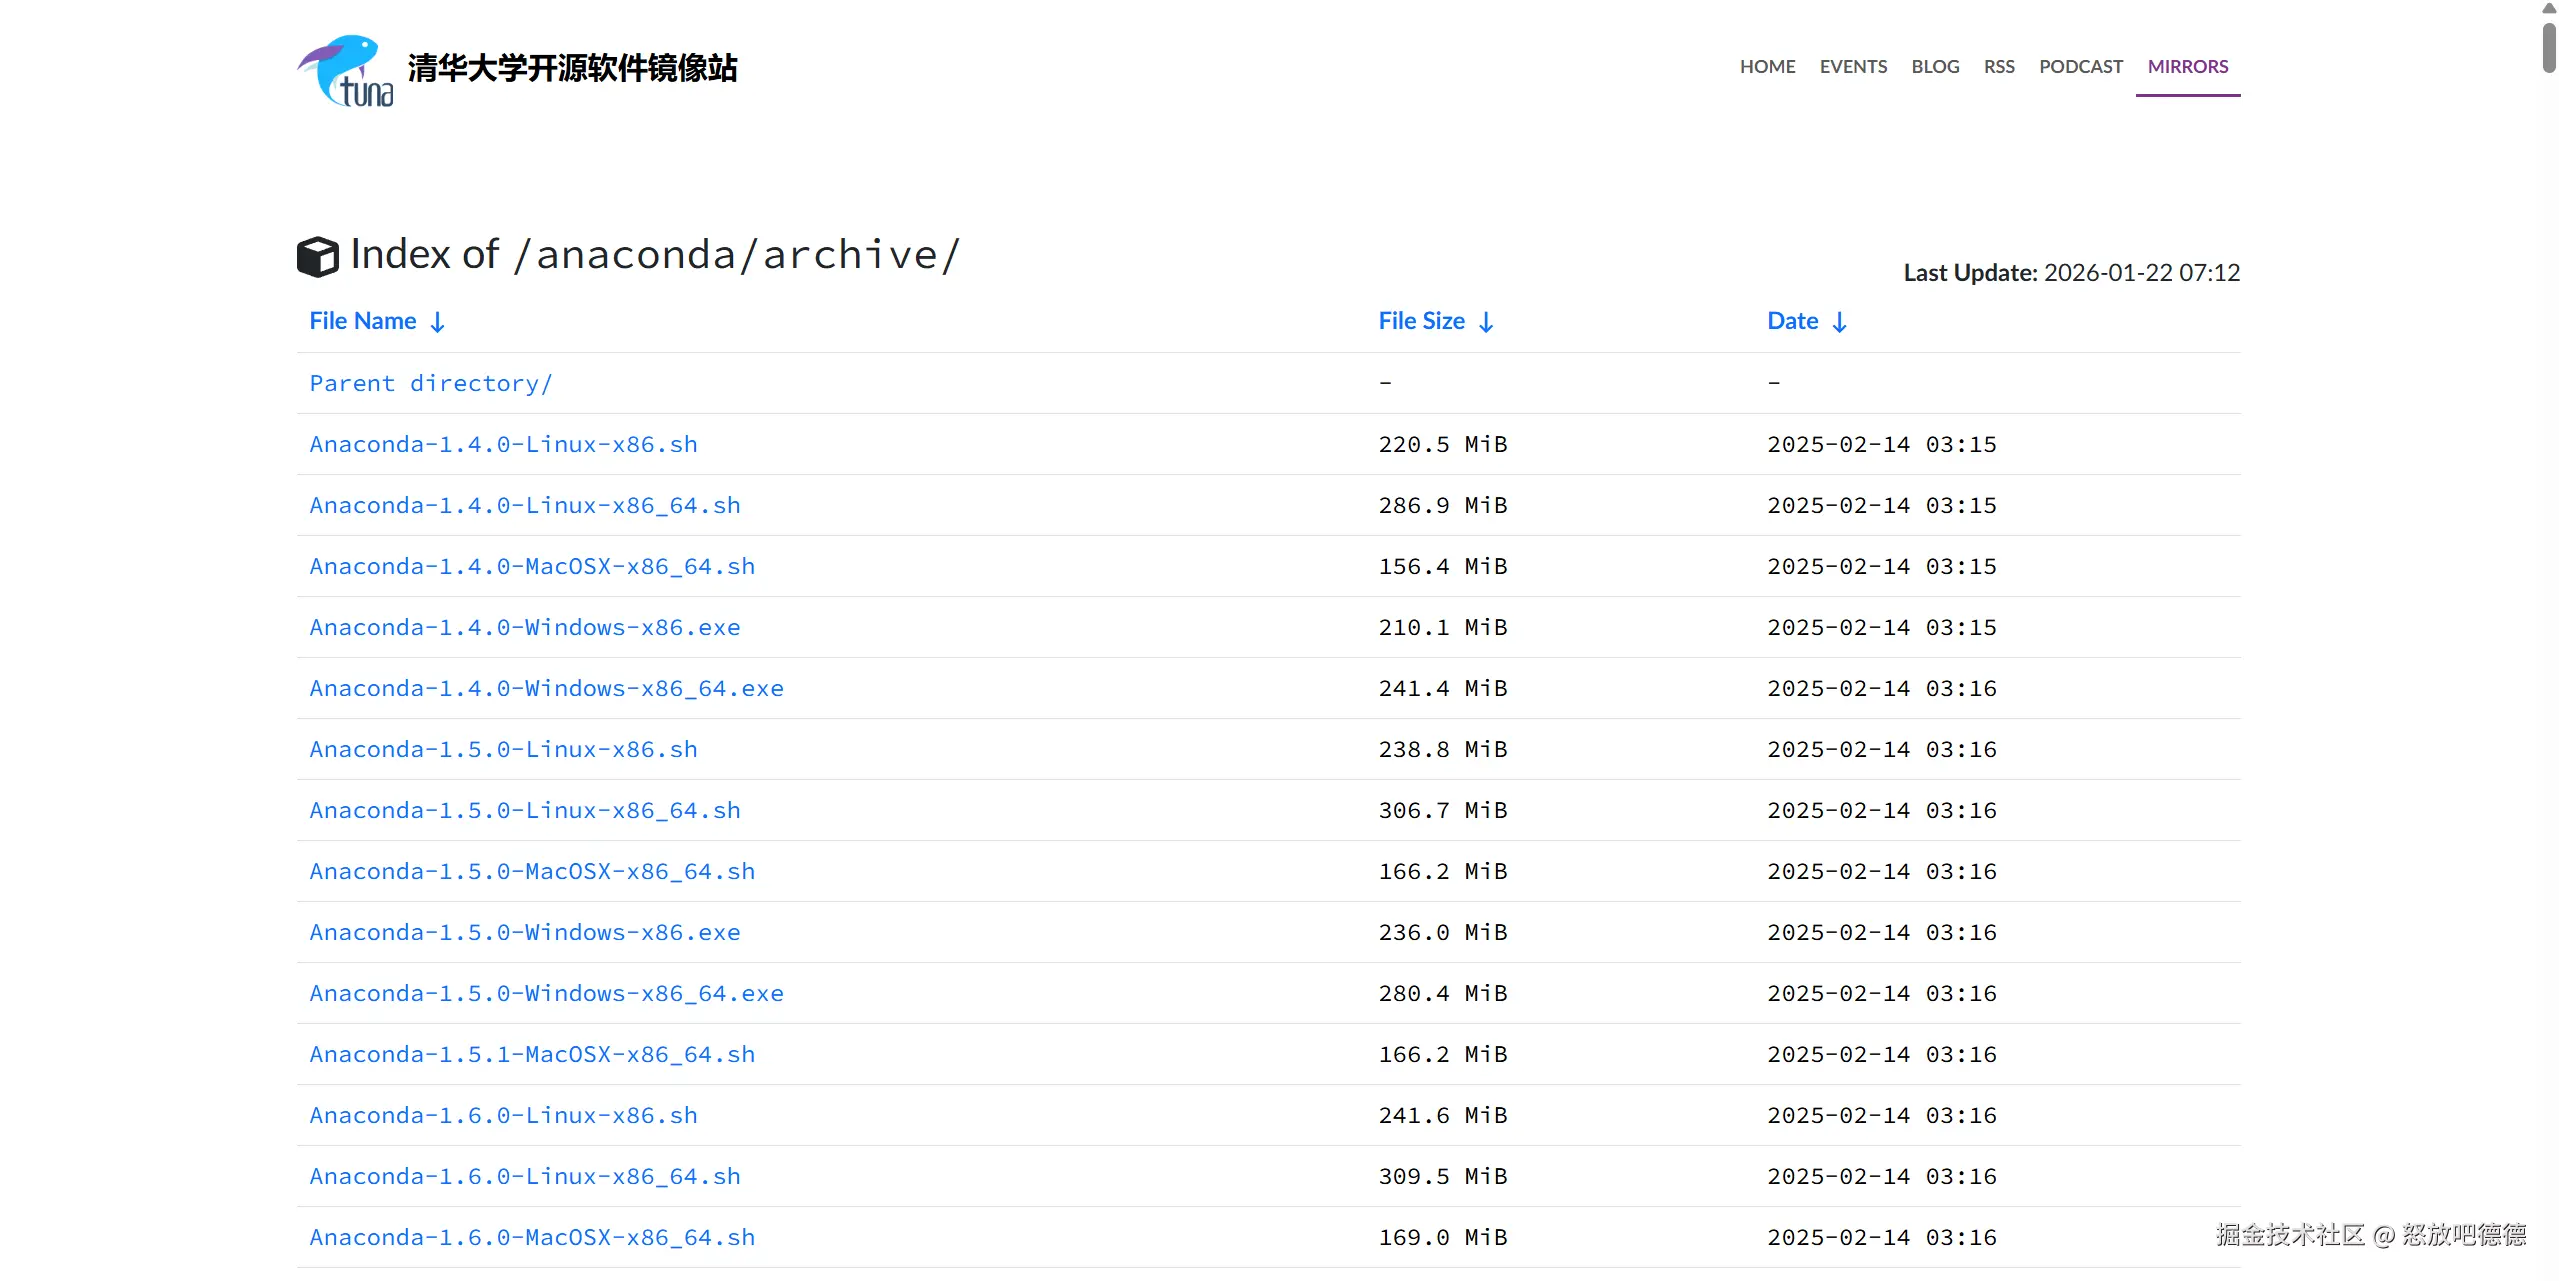Screen dimensions: 2559x1281
Task: Click the site title 清华大学开源软件镜像站
Action: [572, 68]
